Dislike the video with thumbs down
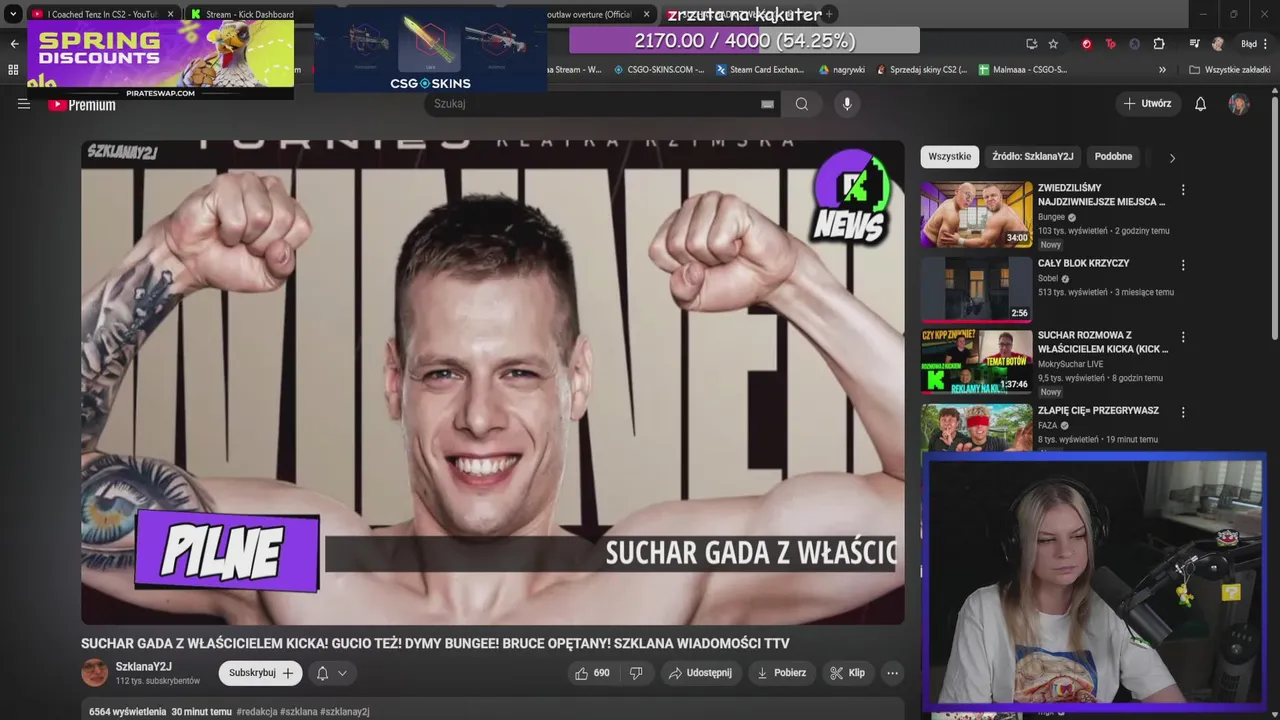 tap(636, 673)
